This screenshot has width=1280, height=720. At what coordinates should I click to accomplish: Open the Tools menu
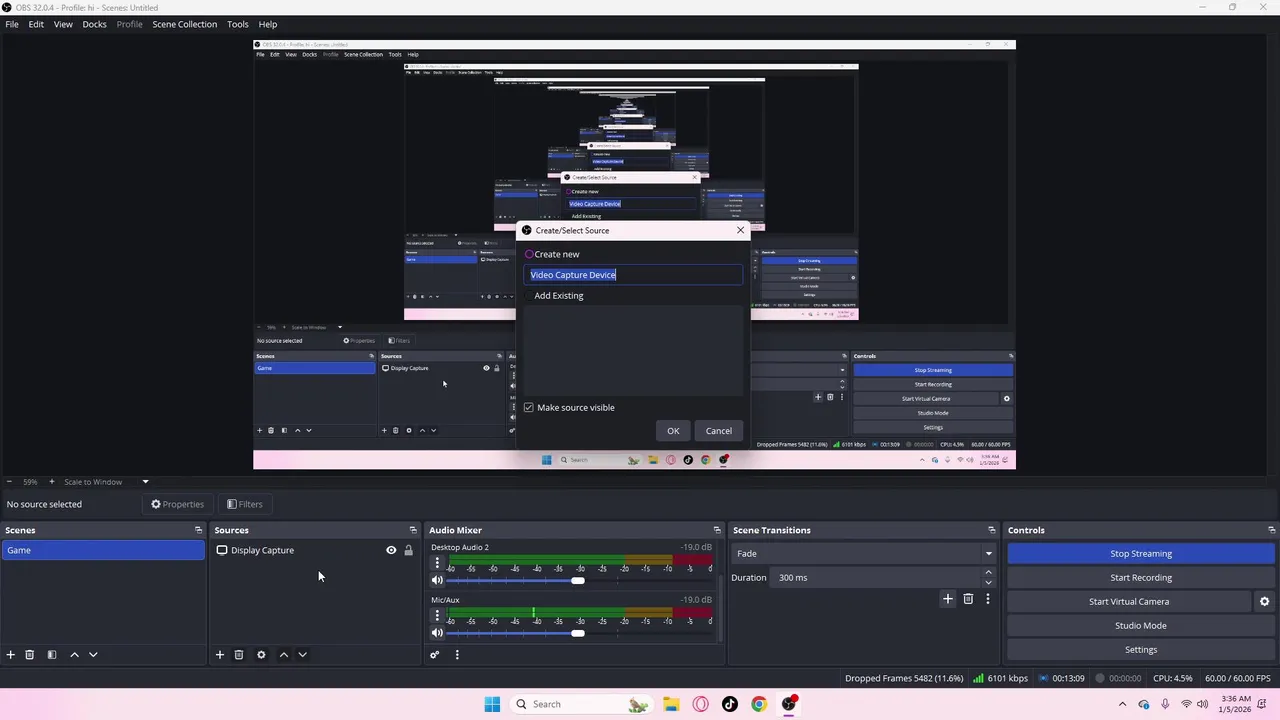pos(238,24)
